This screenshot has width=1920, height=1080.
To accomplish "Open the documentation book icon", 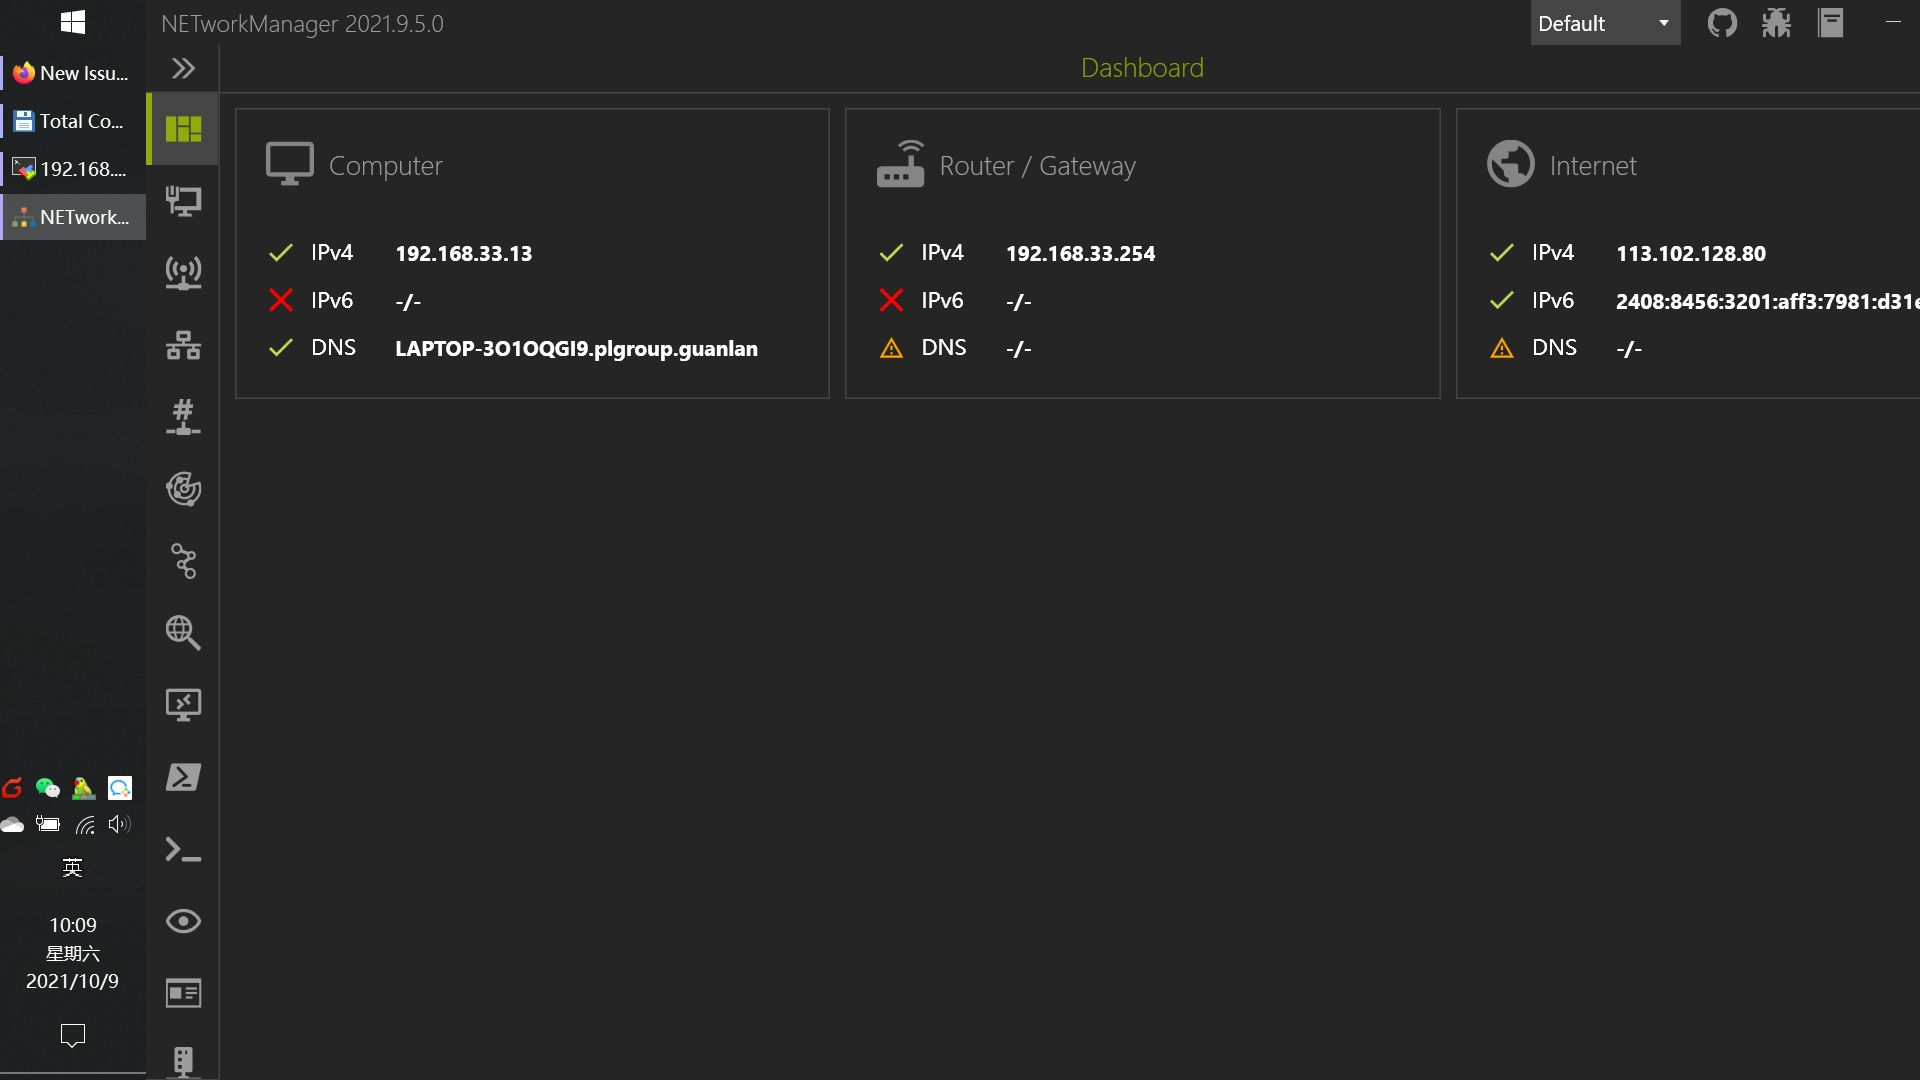I will (x=1831, y=22).
